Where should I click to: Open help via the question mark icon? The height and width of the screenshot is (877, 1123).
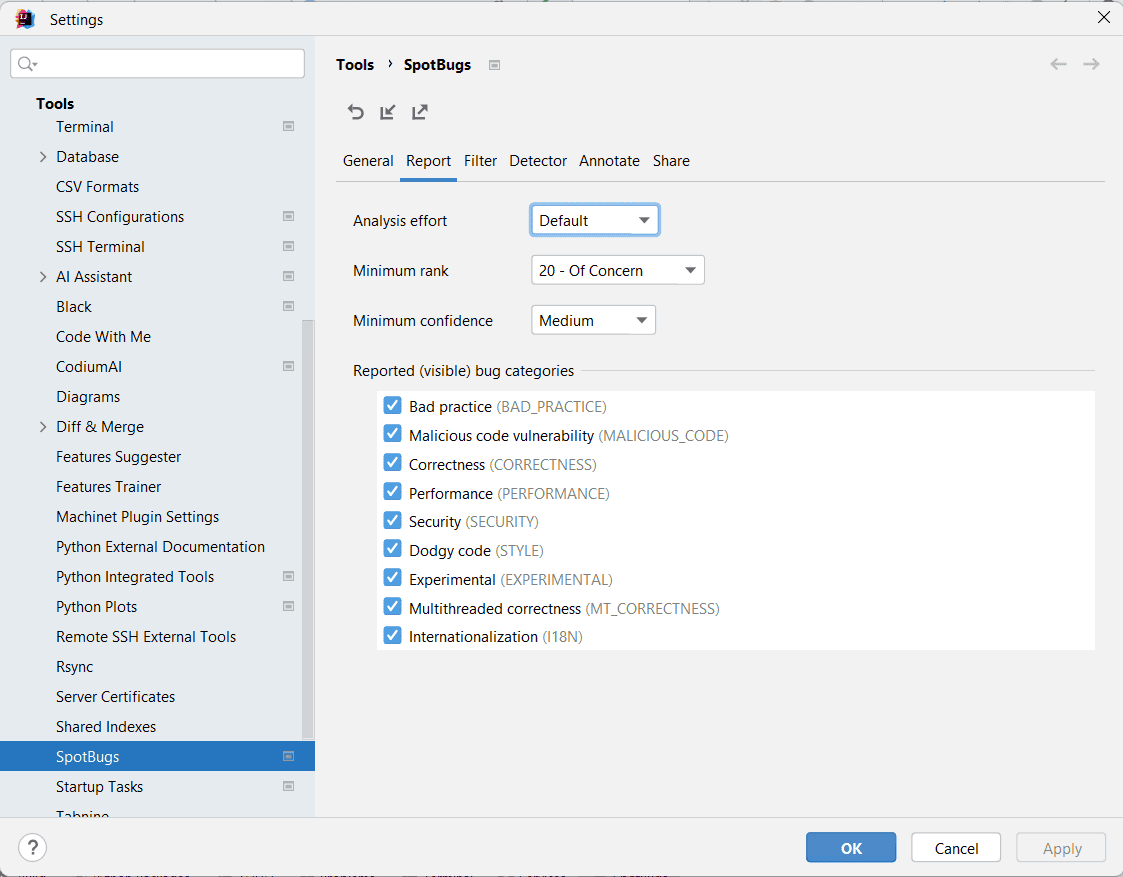[x=32, y=848]
